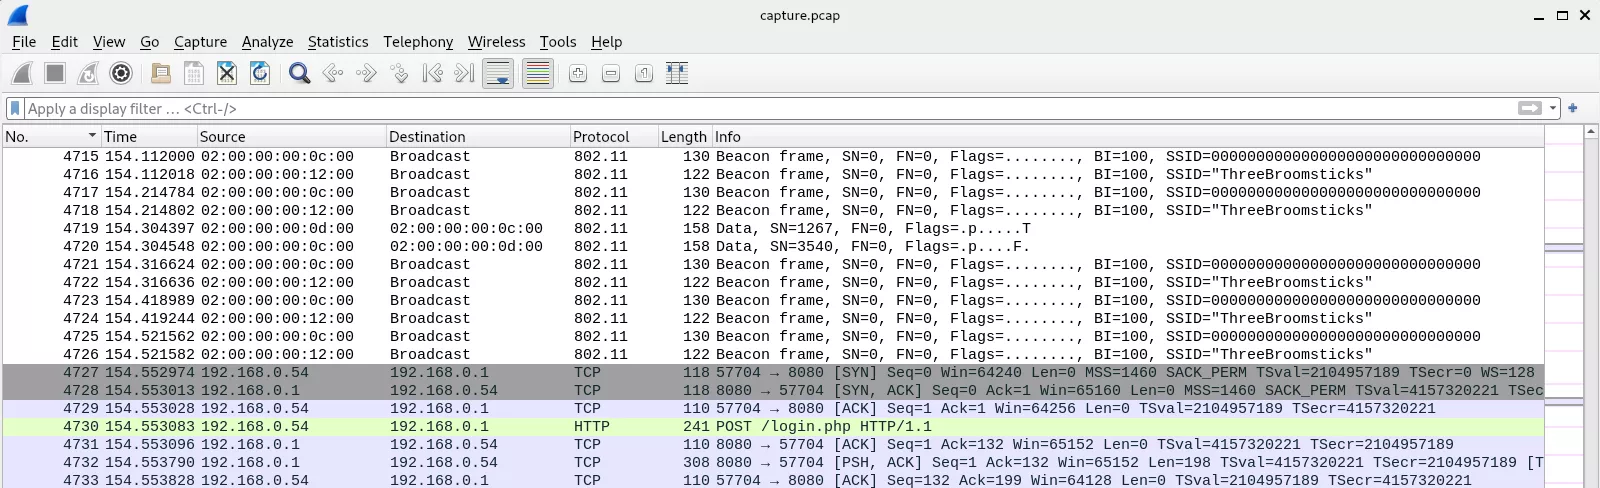
Task: Open a capture file via folder icon
Action: coord(160,73)
